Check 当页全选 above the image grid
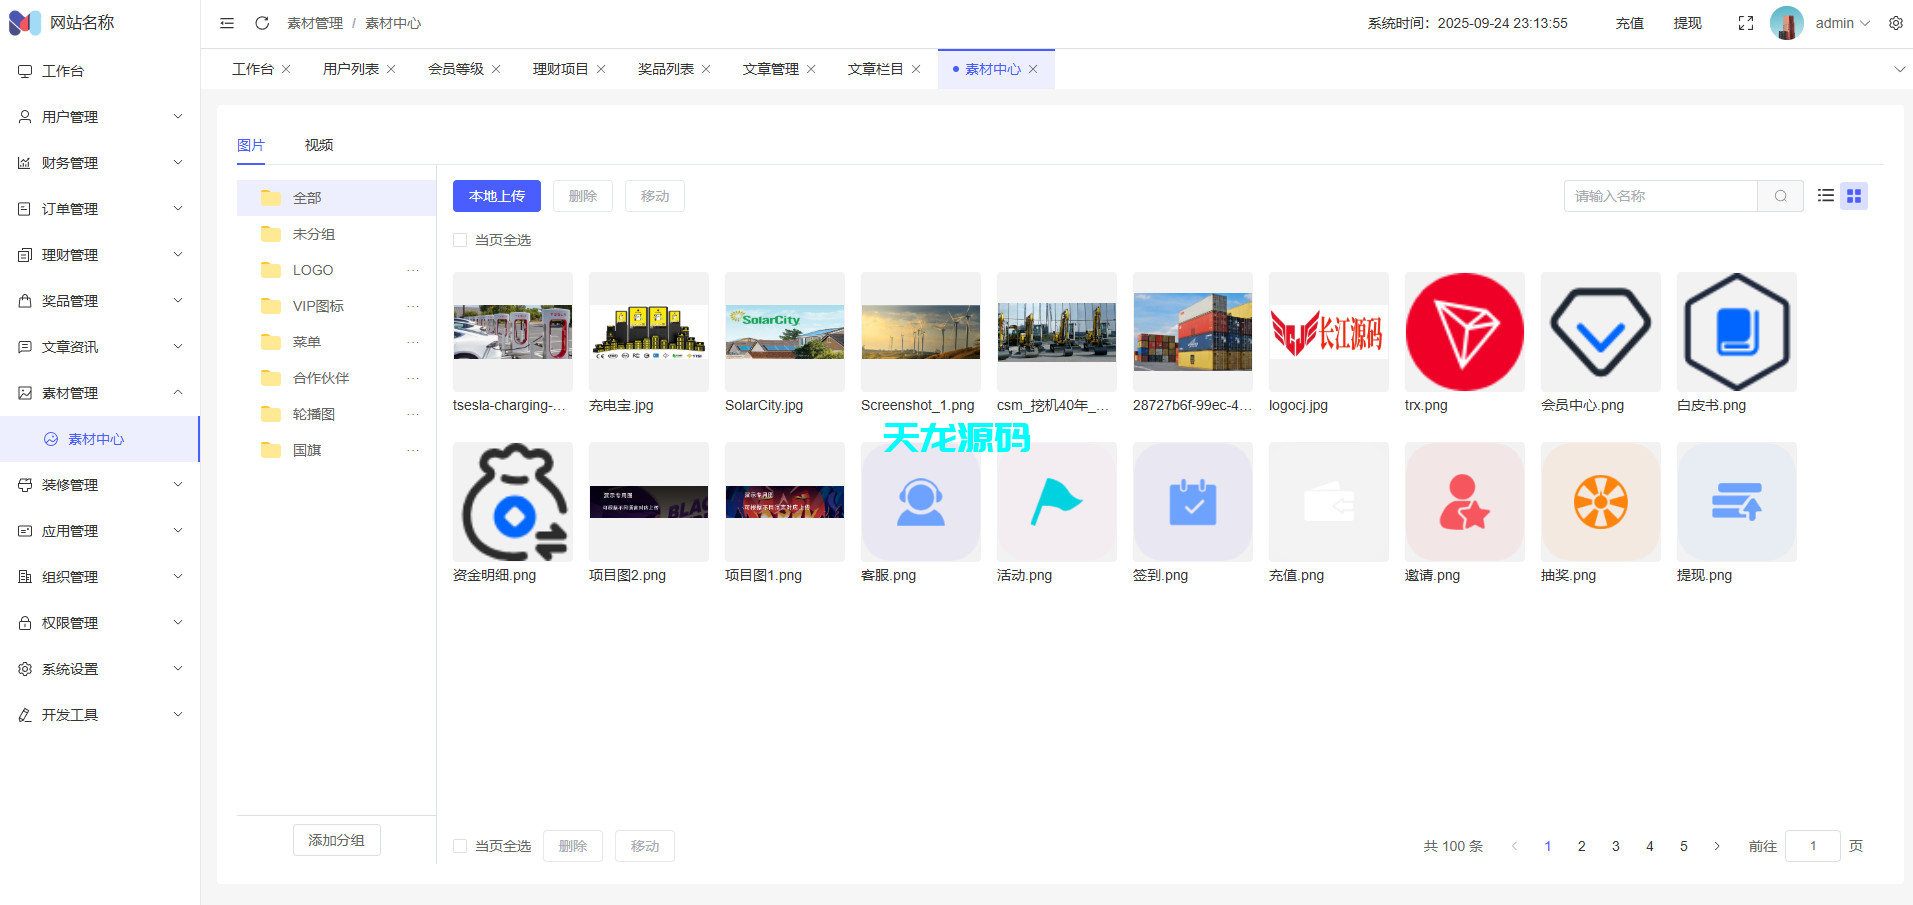Viewport: 1913px width, 905px height. pyautogui.click(x=460, y=240)
